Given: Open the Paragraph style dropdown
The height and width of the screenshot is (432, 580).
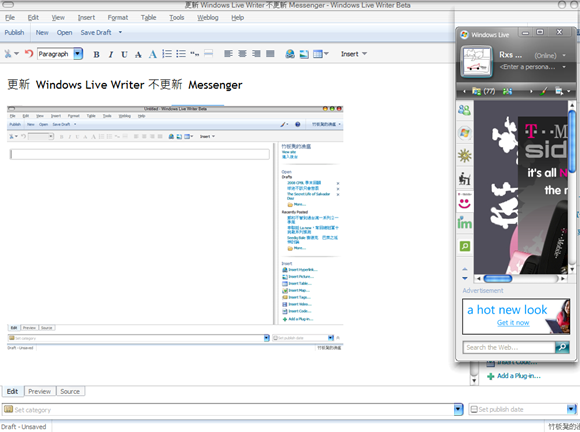Looking at the screenshot, I should click(78, 54).
